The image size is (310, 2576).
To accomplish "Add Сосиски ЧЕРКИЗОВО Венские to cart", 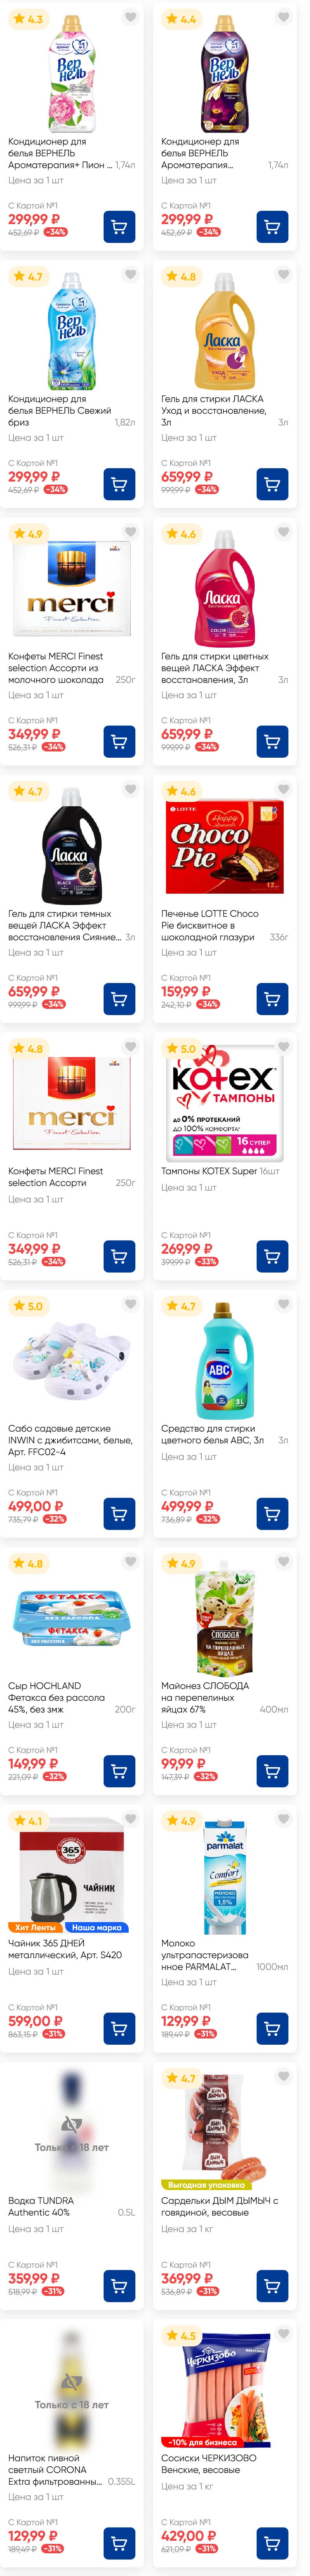I will tap(272, 2543).
